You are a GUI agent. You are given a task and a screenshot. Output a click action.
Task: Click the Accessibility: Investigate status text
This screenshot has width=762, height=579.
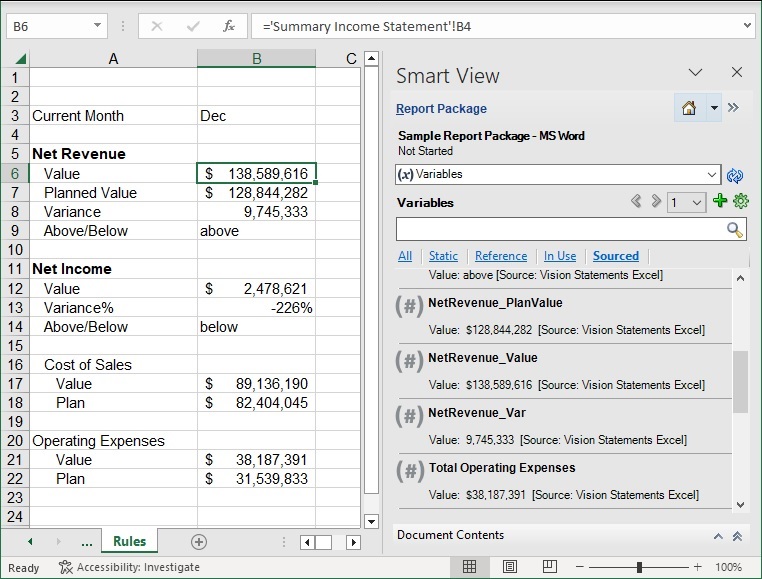click(138, 567)
